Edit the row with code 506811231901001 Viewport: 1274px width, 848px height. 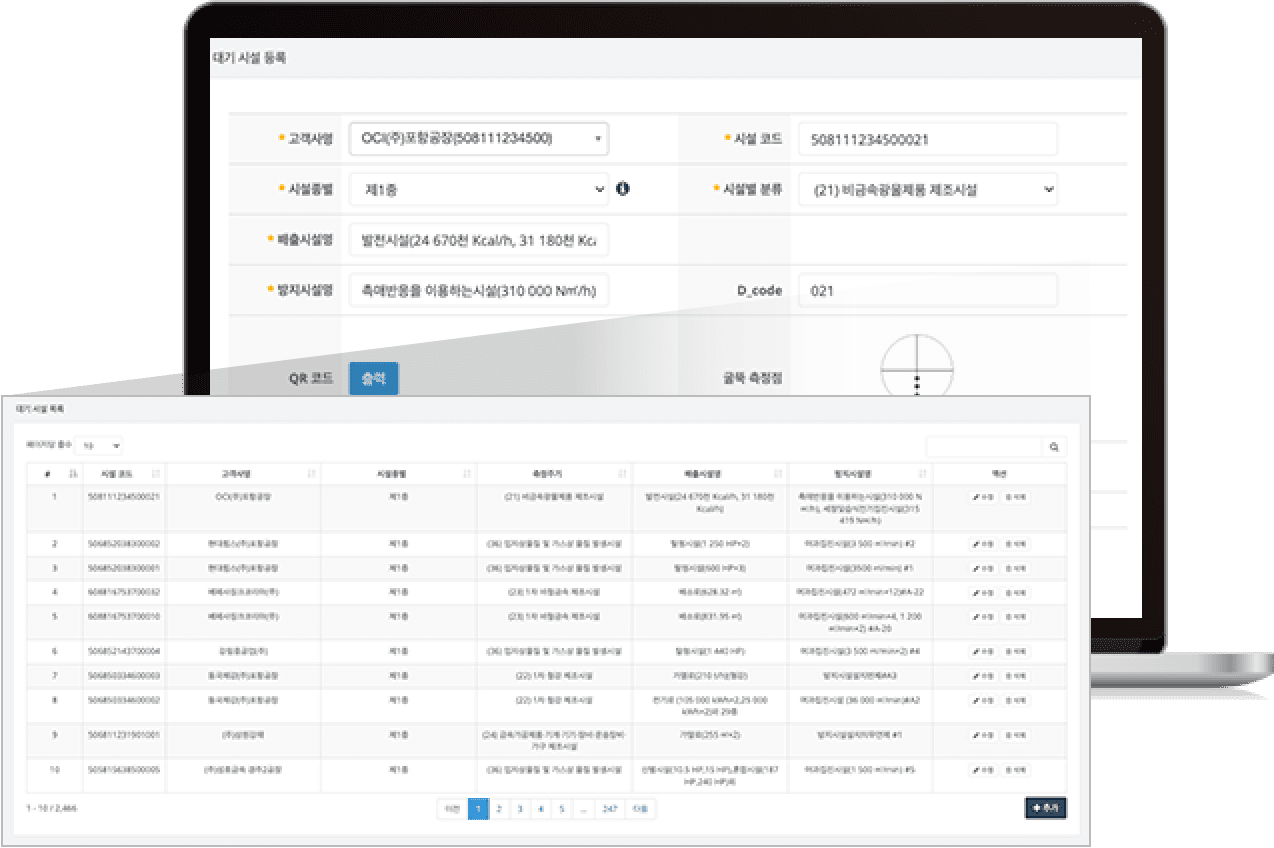[983, 735]
